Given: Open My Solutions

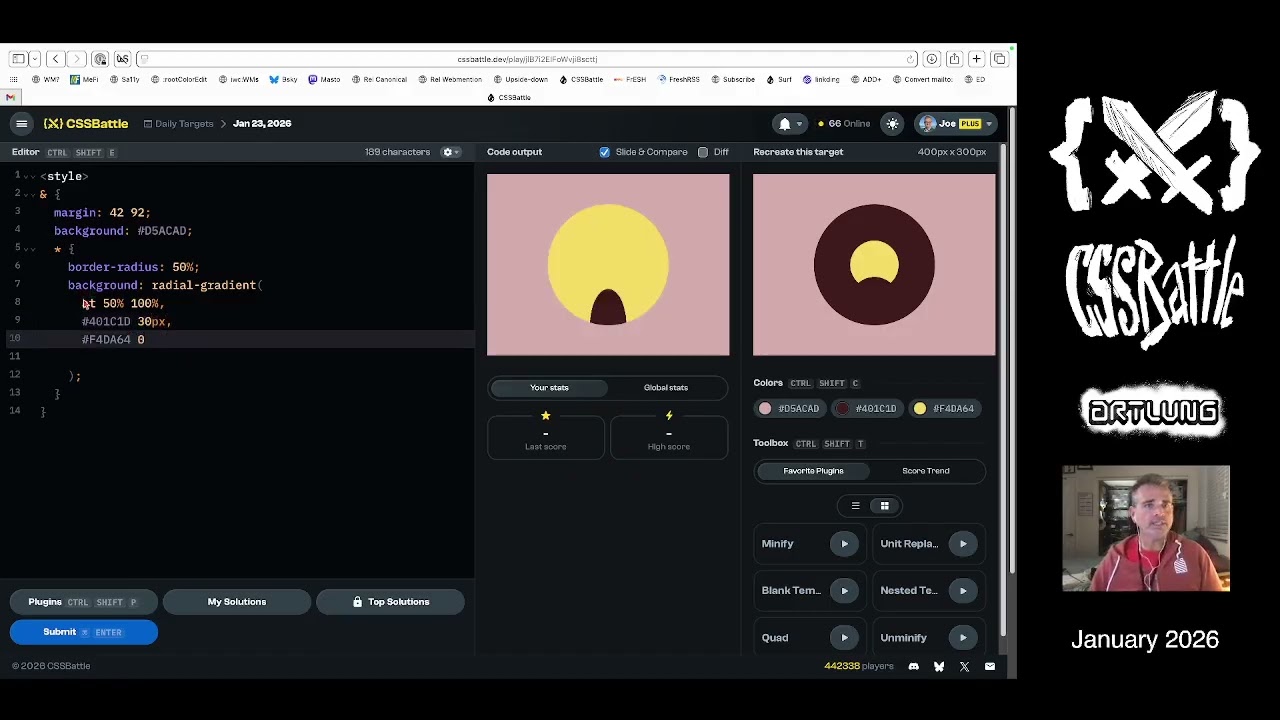Looking at the screenshot, I should pos(237,602).
